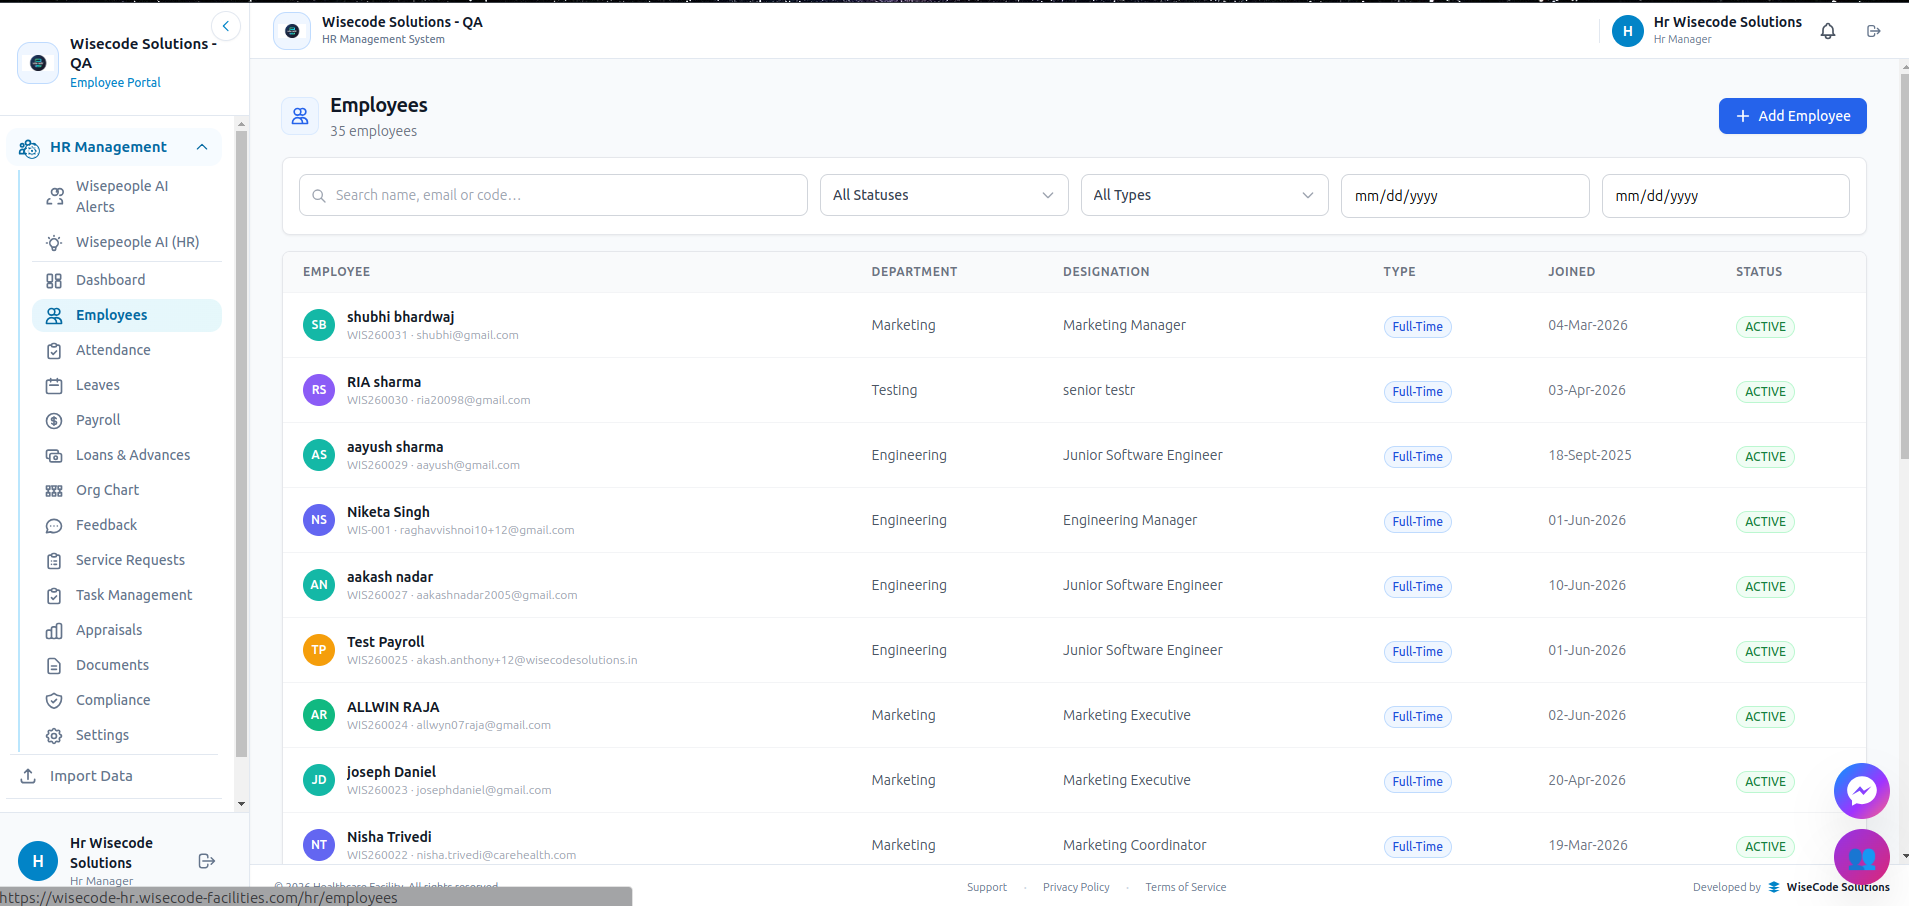Open the All Types dropdown
This screenshot has height=906, width=1909.
click(1204, 195)
